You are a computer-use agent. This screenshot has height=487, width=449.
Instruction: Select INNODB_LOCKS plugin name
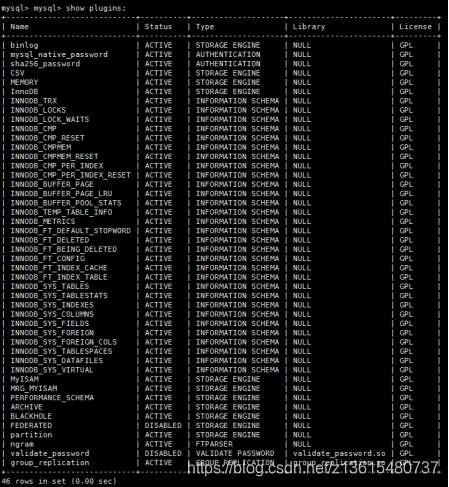(x=38, y=110)
